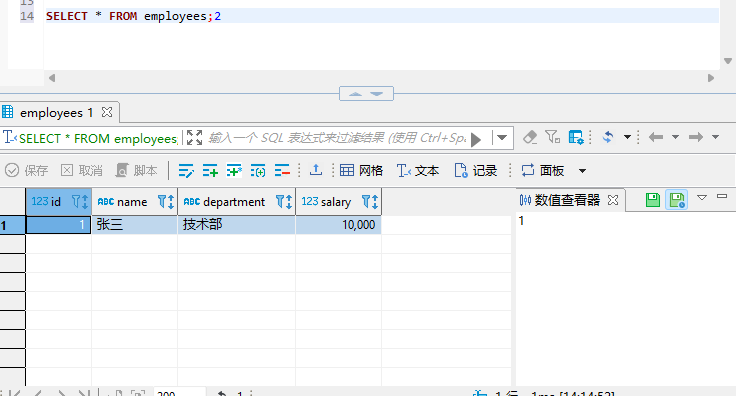Select the employees 1 result tab
The image size is (736, 396).
click(x=56, y=113)
